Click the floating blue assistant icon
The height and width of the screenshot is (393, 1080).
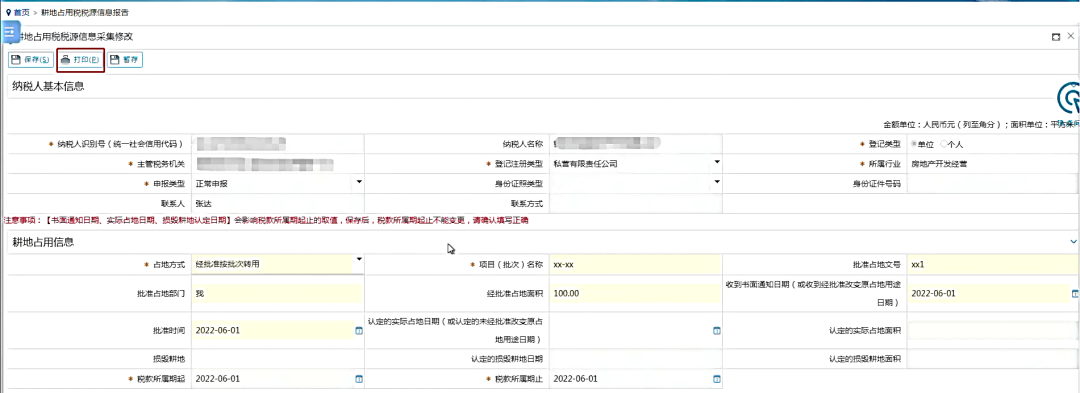(1069, 100)
